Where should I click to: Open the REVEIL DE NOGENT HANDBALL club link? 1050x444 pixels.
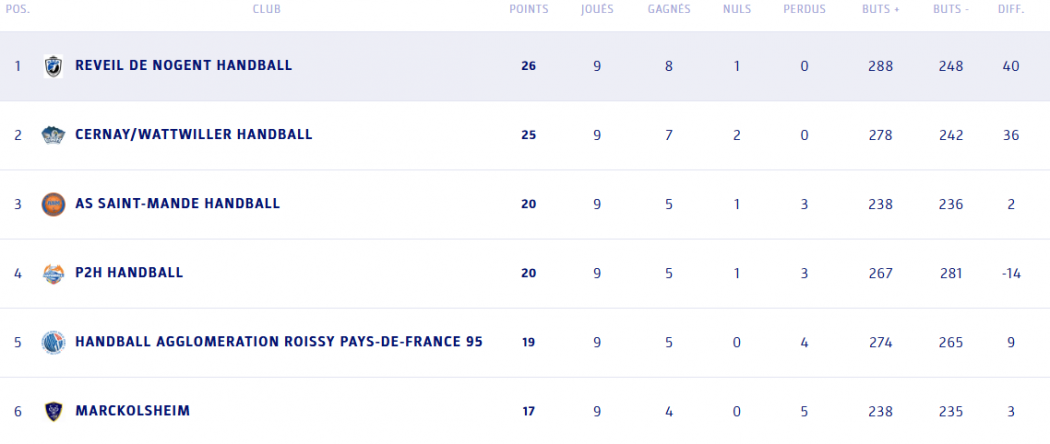pyautogui.click(x=183, y=66)
